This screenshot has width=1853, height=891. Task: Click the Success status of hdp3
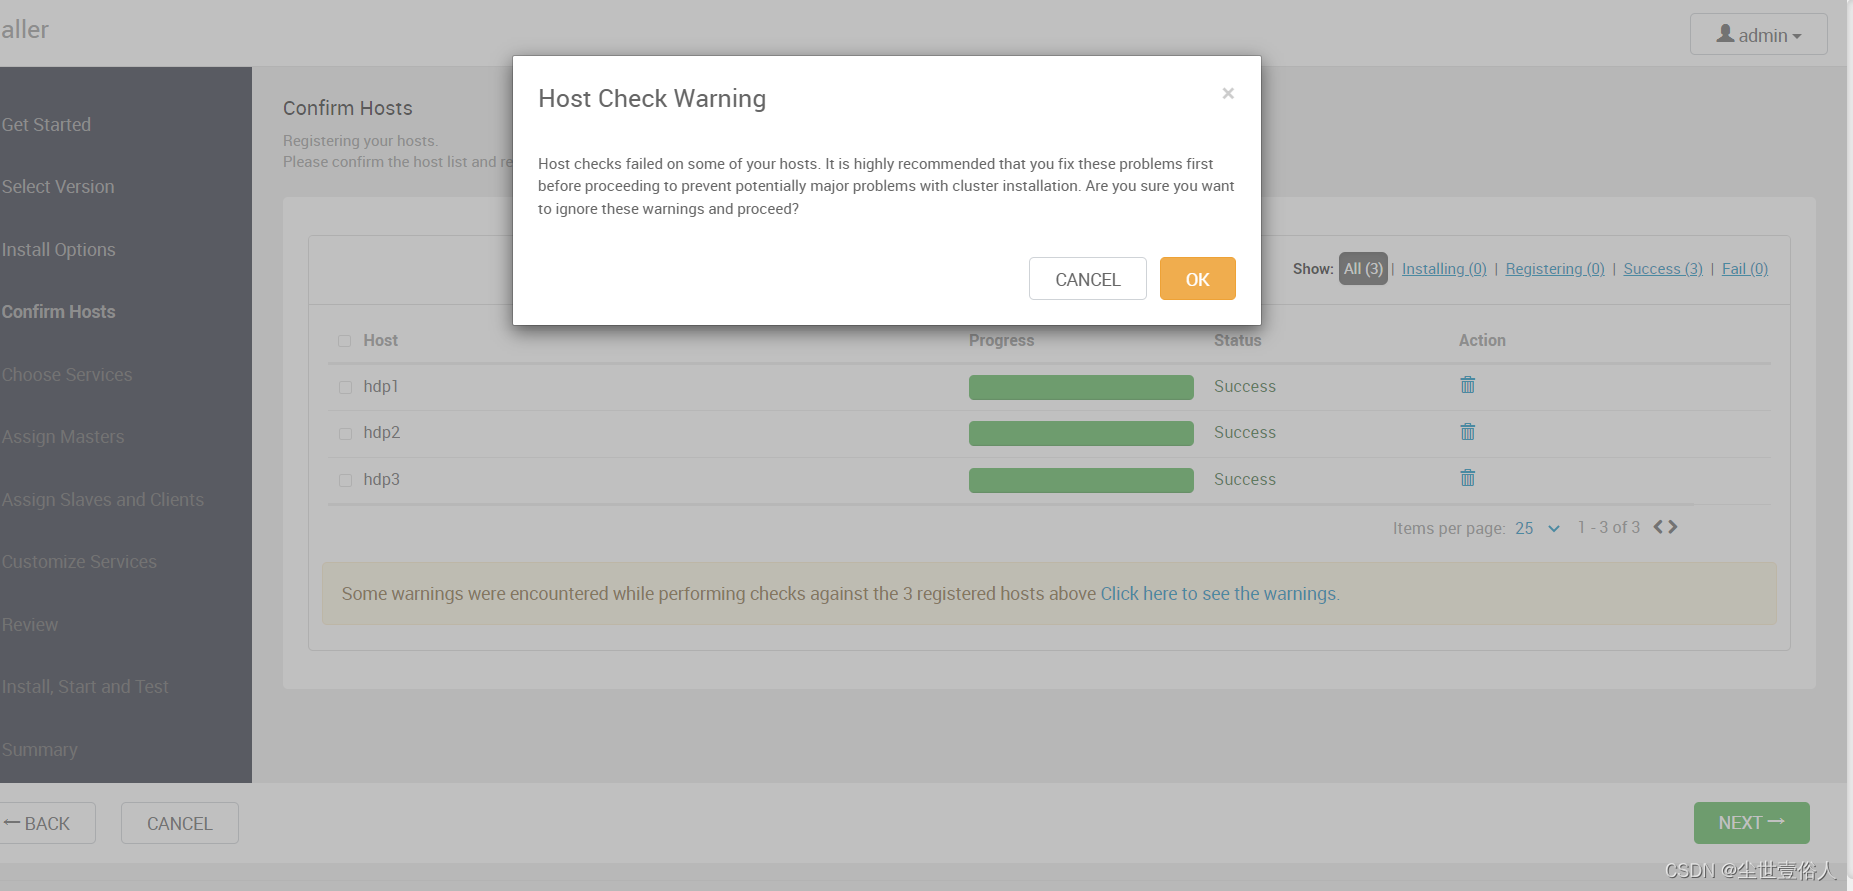(1245, 479)
